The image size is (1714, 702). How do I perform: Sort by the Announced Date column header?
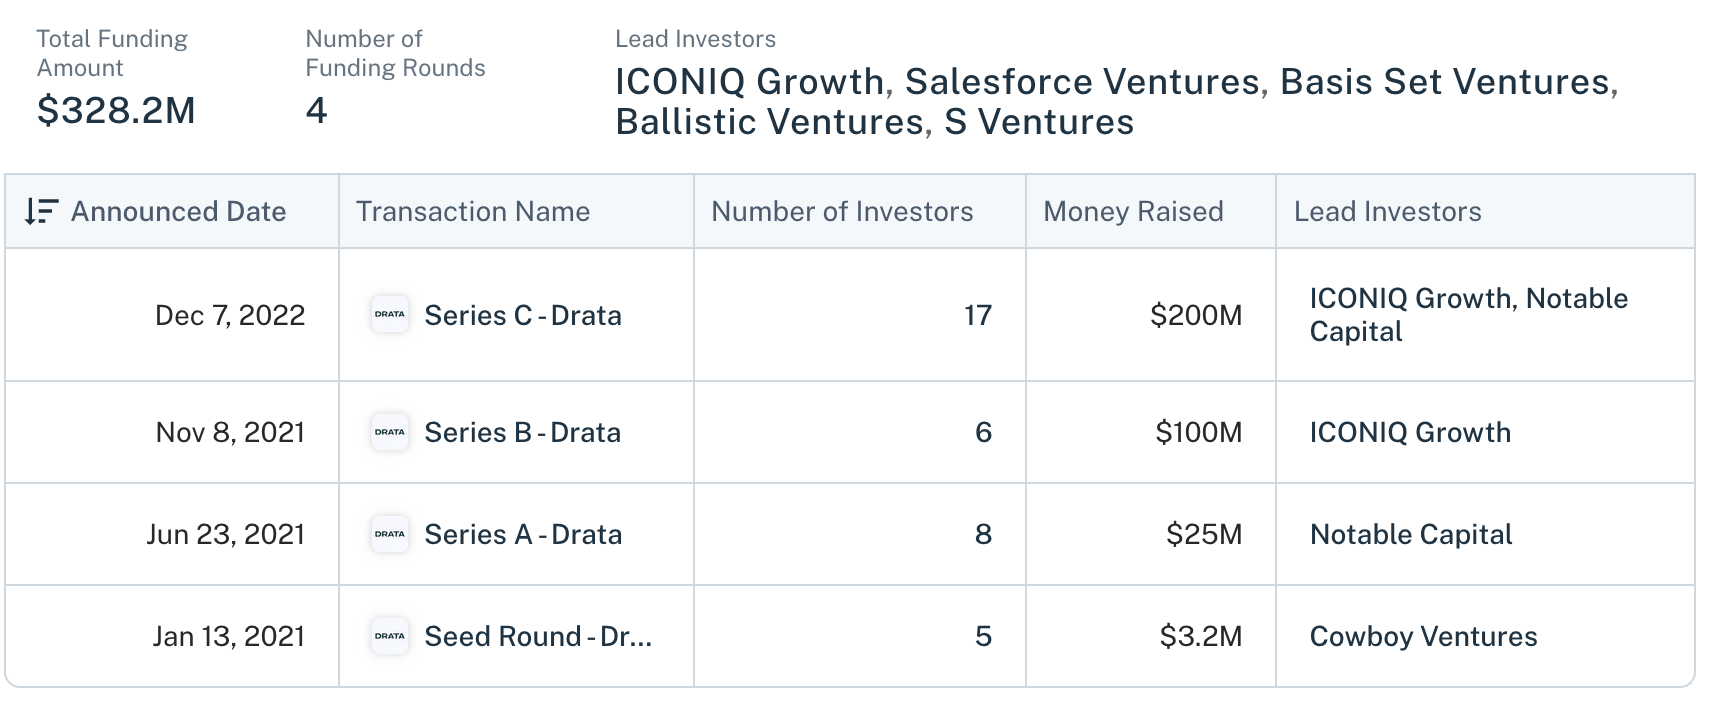[x=178, y=212]
